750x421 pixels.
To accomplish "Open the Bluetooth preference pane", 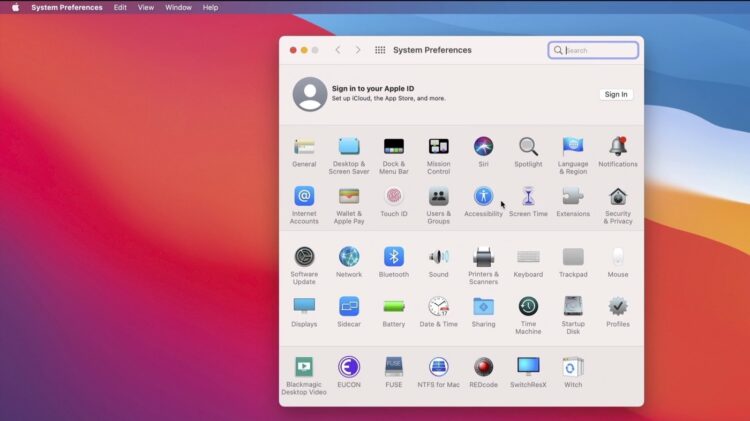I will [x=394, y=257].
